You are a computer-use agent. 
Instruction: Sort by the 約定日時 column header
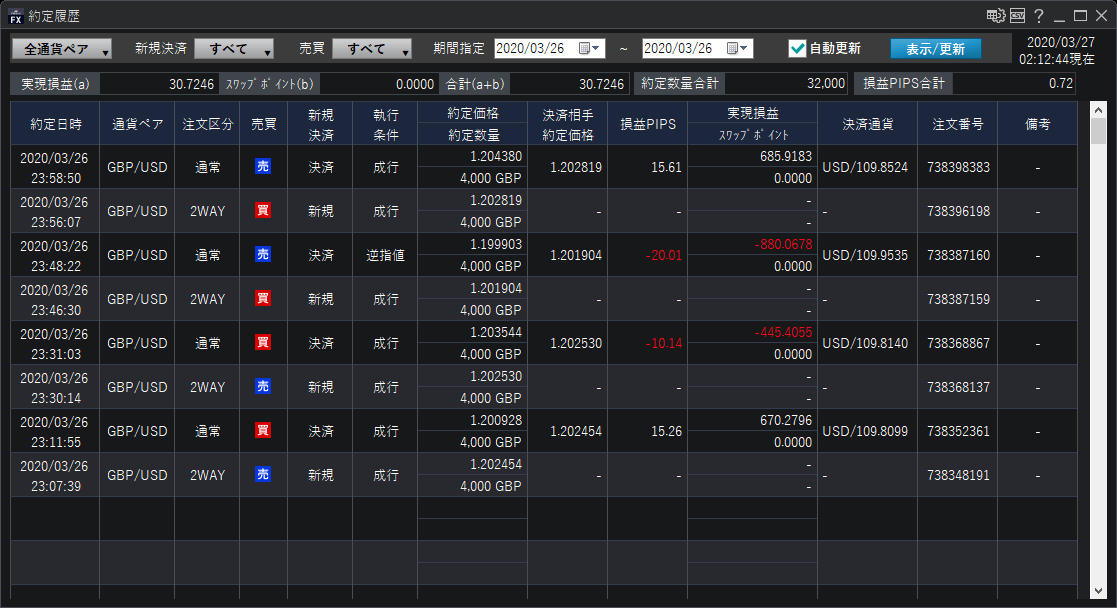pos(56,124)
